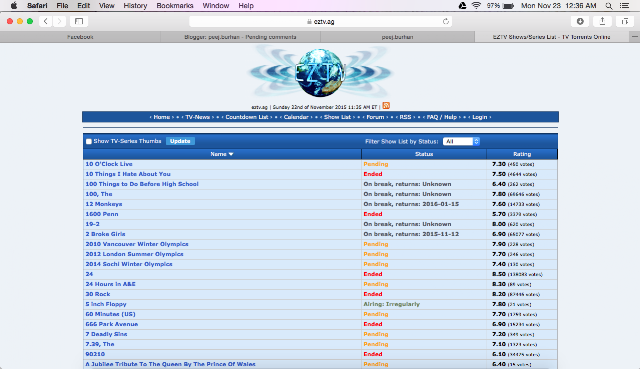The height and width of the screenshot is (369, 640).
Task: Open the FAQ / Help nav link
Action: coord(442,117)
